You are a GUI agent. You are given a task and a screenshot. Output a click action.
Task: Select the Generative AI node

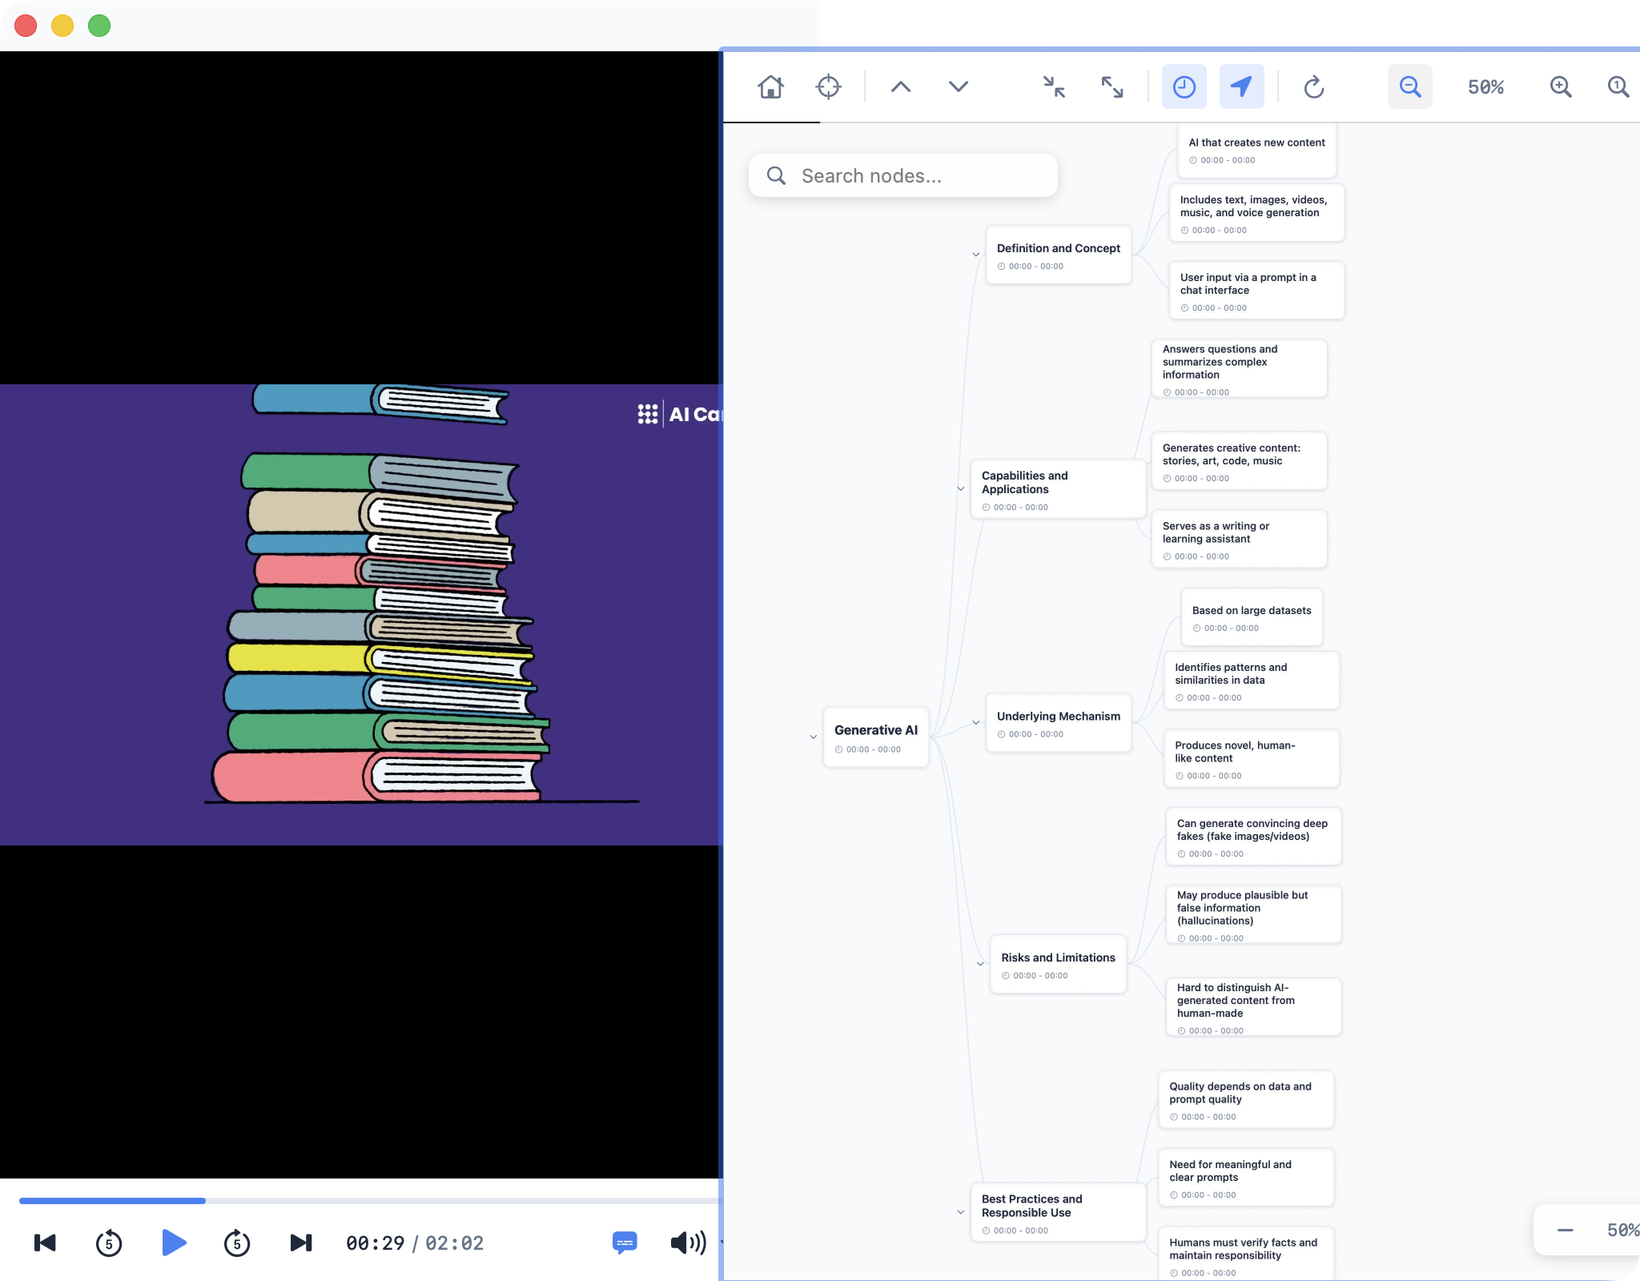pyautogui.click(x=876, y=738)
